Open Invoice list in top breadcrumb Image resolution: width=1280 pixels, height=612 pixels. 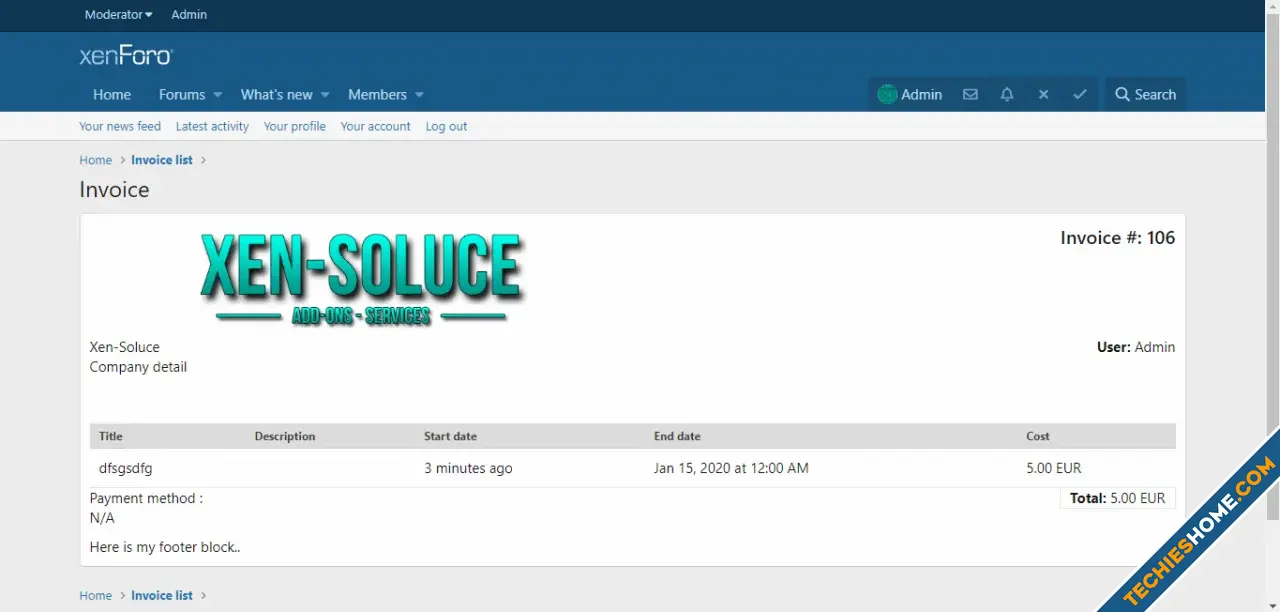click(x=162, y=160)
